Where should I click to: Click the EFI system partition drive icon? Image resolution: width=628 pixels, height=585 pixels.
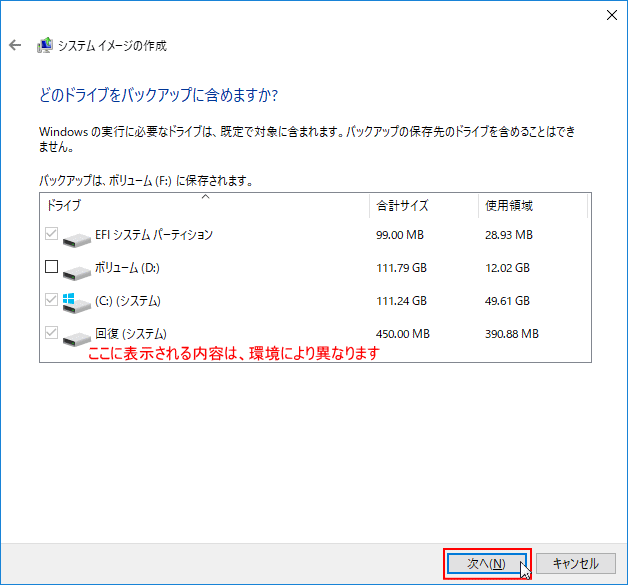click(x=76, y=239)
